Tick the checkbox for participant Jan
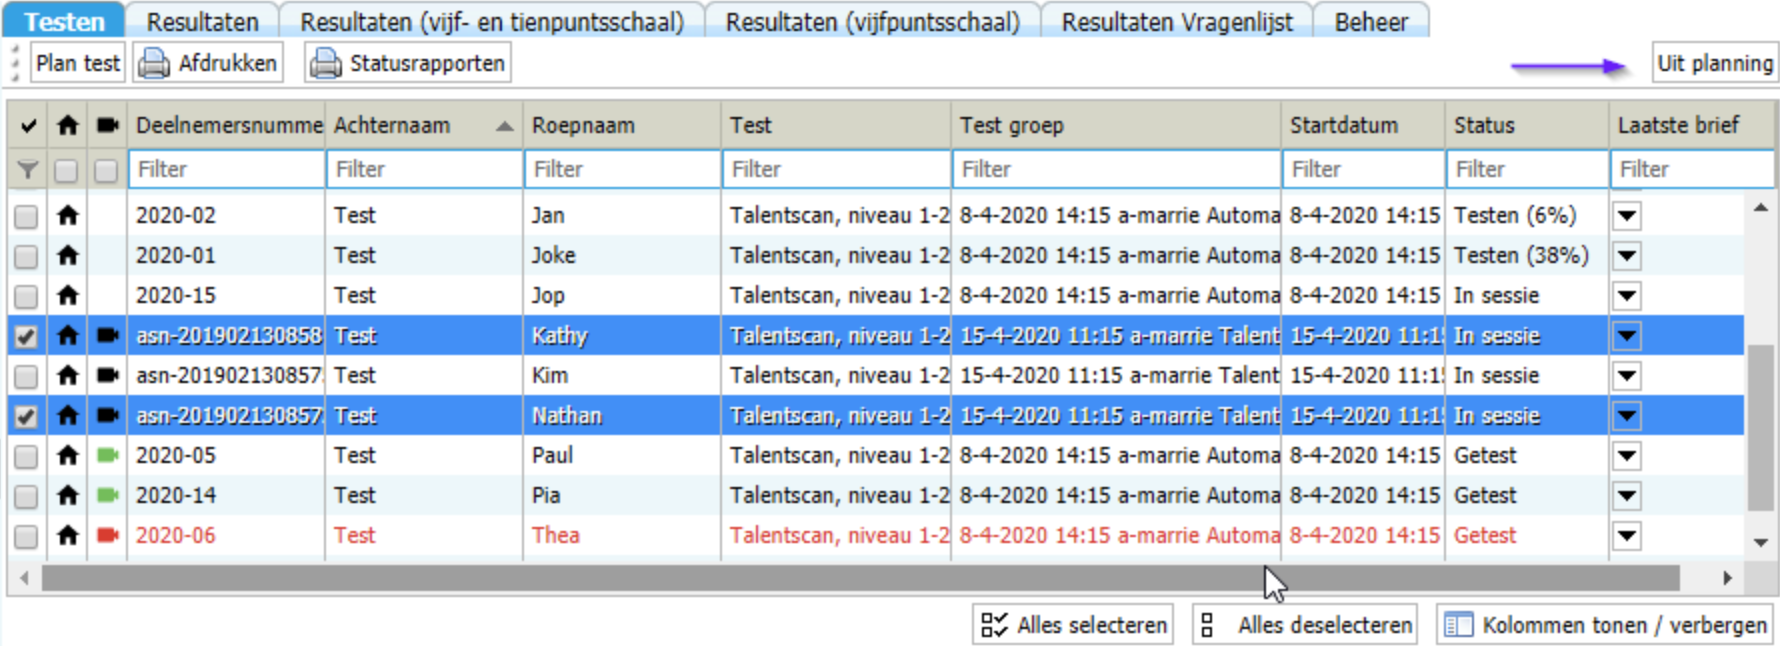 click(27, 216)
